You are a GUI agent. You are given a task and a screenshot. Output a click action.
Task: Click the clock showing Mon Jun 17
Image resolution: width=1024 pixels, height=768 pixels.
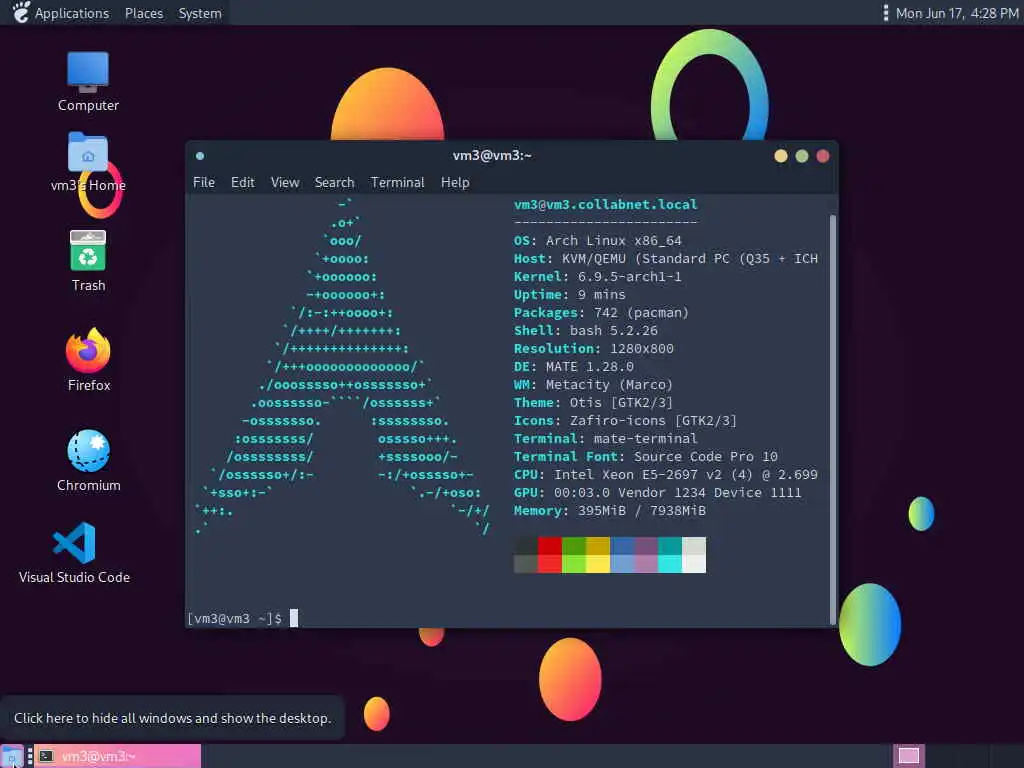957,13
